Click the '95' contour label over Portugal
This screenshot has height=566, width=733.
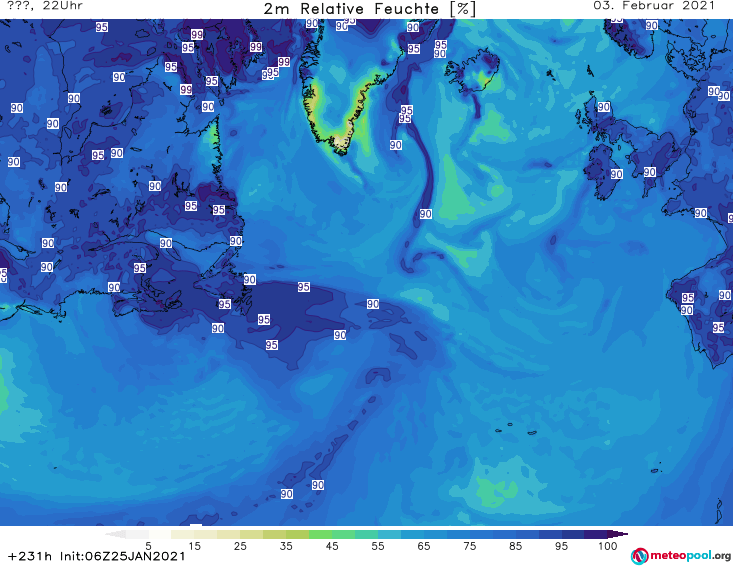point(688,298)
